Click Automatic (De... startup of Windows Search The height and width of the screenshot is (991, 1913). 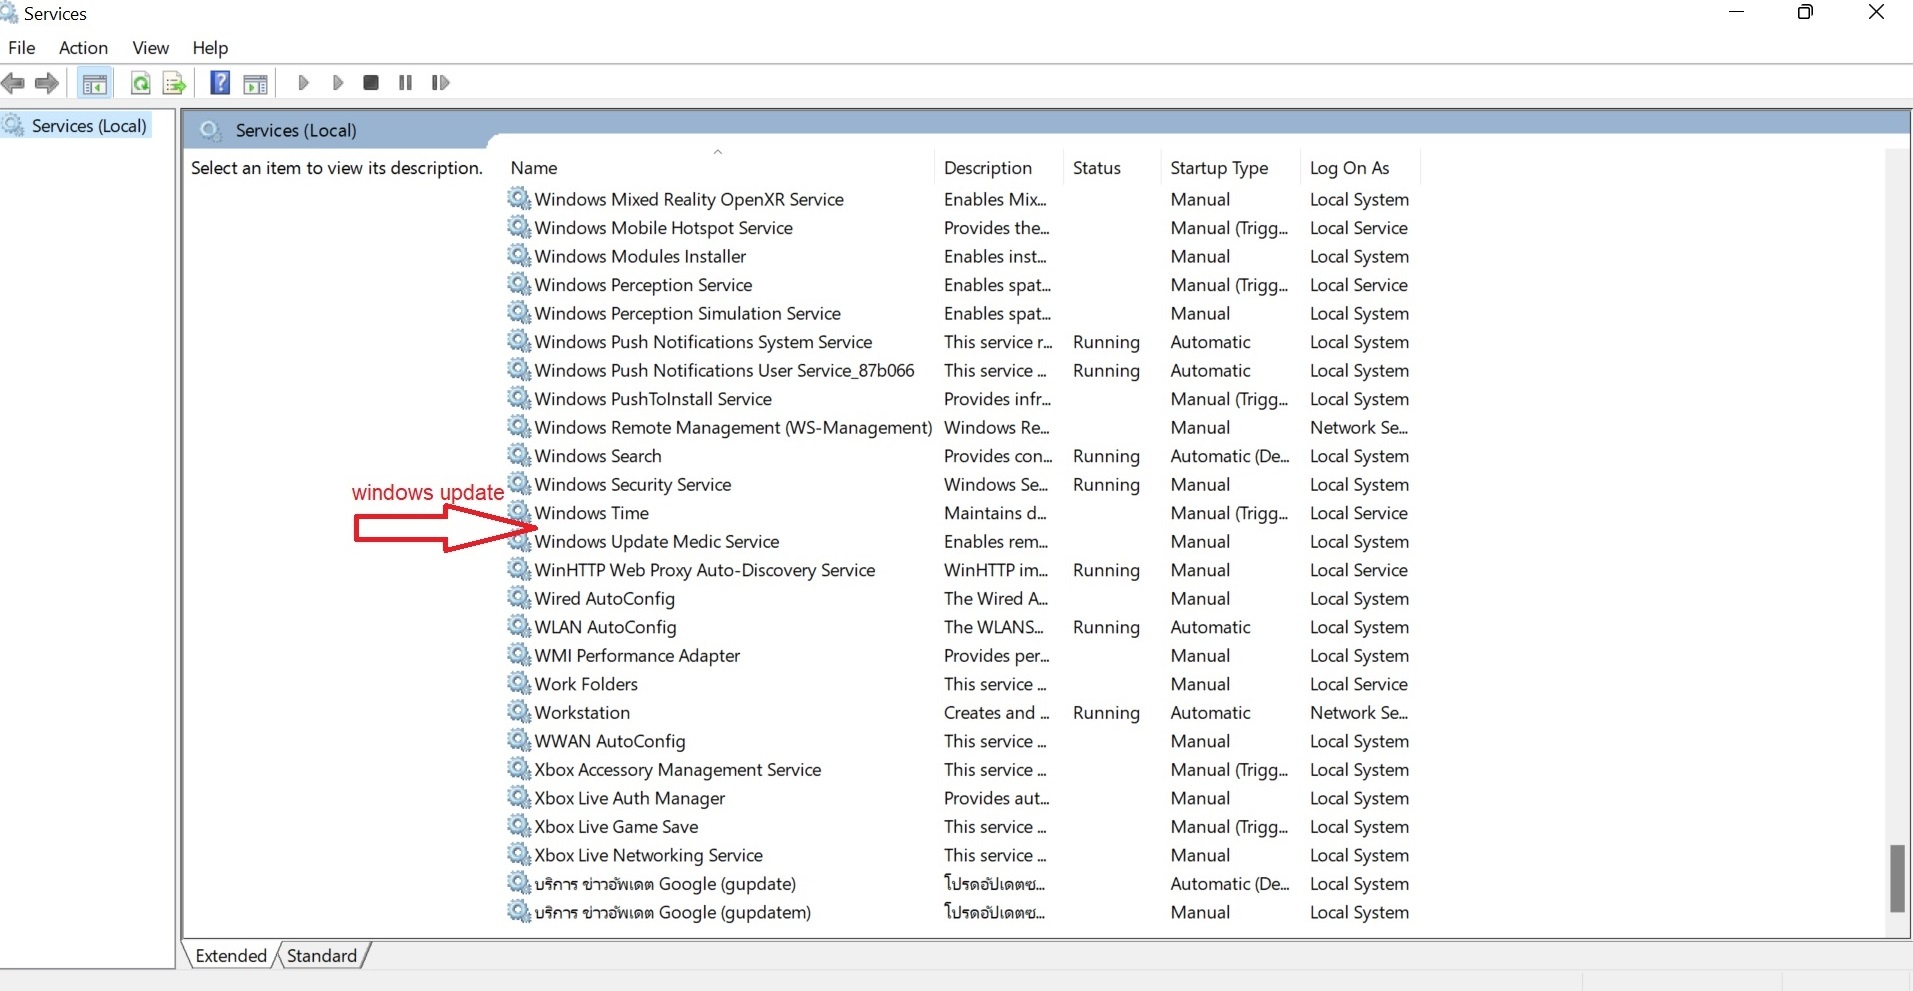coord(1230,455)
